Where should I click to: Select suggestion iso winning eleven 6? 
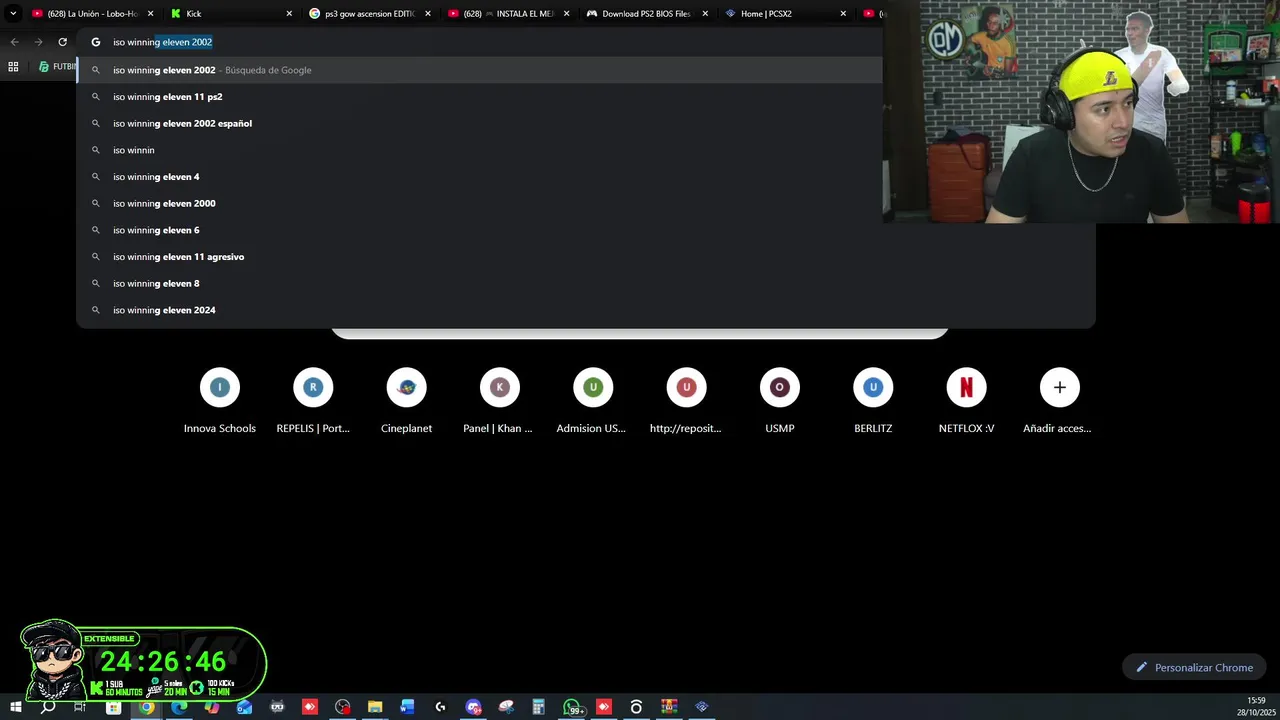coord(586,230)
